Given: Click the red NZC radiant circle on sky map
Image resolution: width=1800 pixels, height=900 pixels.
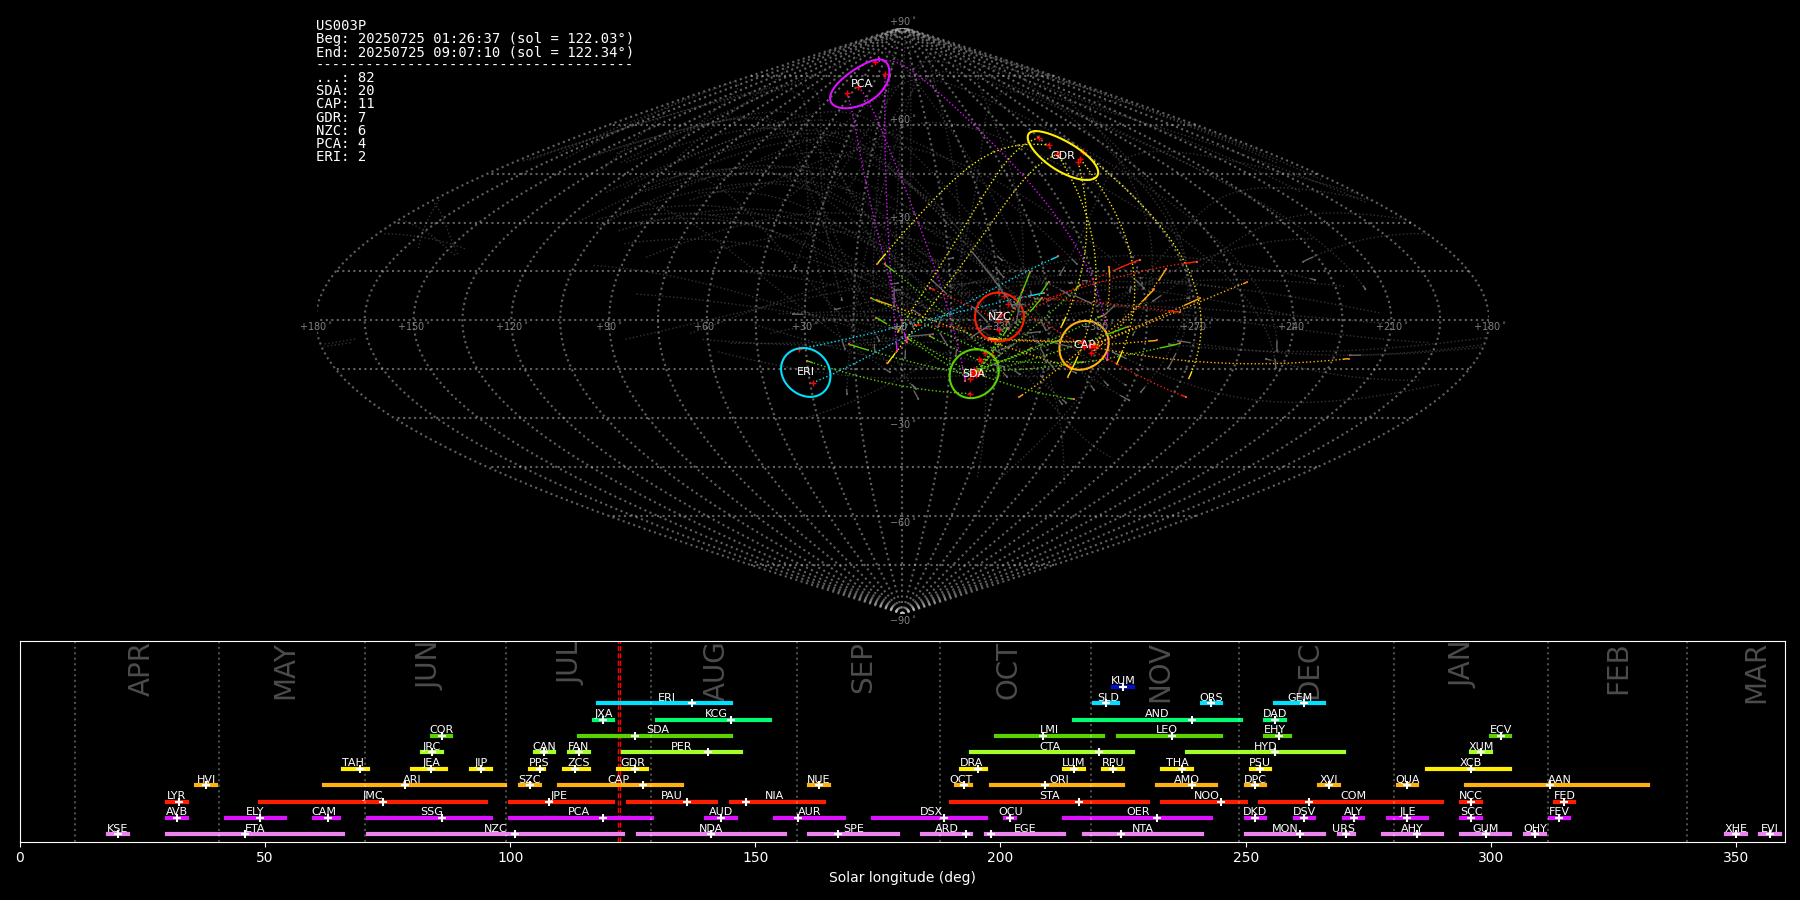Looking at the screenshot, I should (x=999, y=317).
